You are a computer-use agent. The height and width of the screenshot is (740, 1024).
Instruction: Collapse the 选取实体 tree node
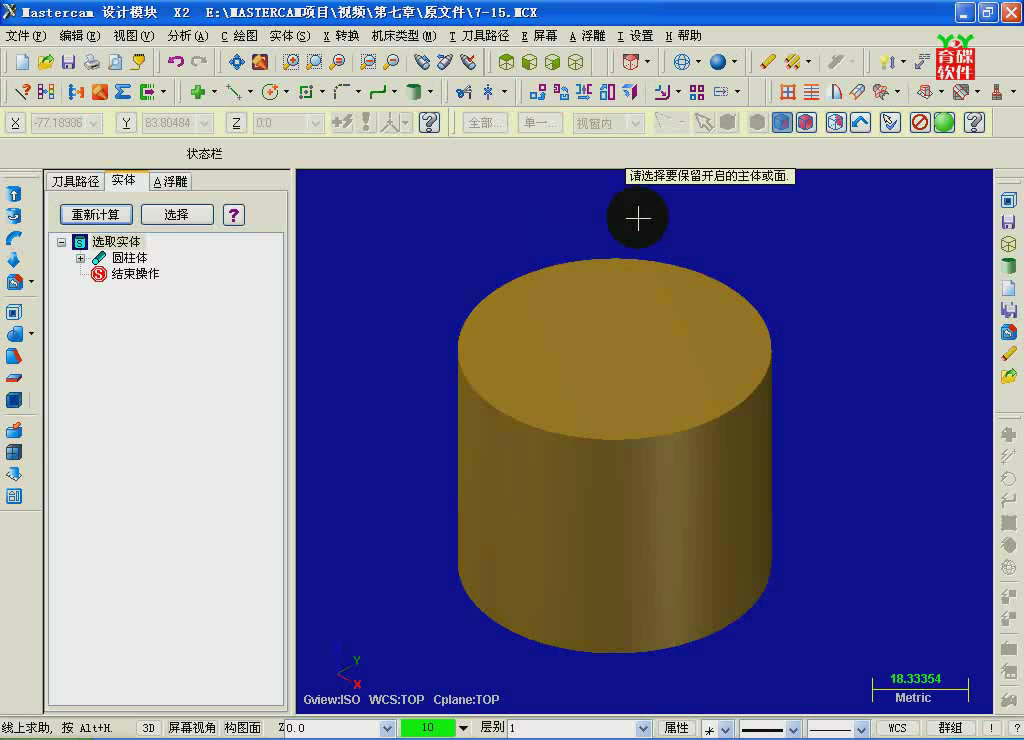pos(61,242)
